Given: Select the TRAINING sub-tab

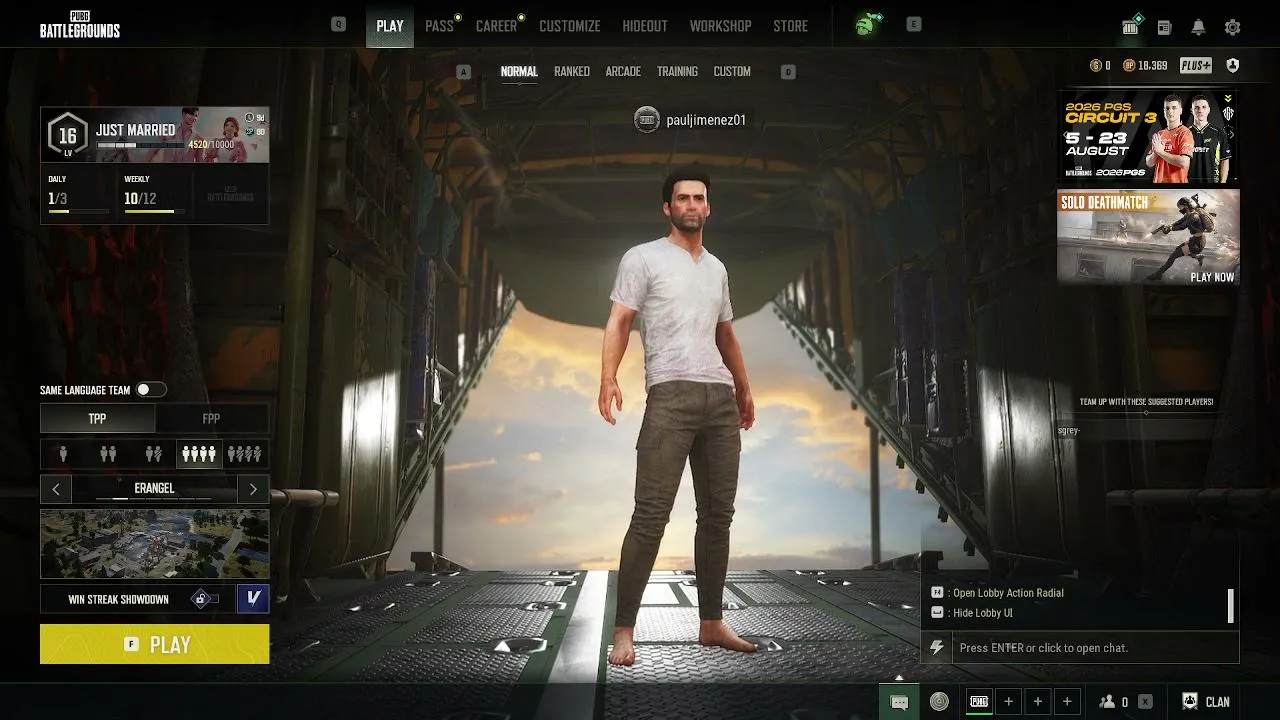Looking at the screenshot, I should tap(677, 72).
